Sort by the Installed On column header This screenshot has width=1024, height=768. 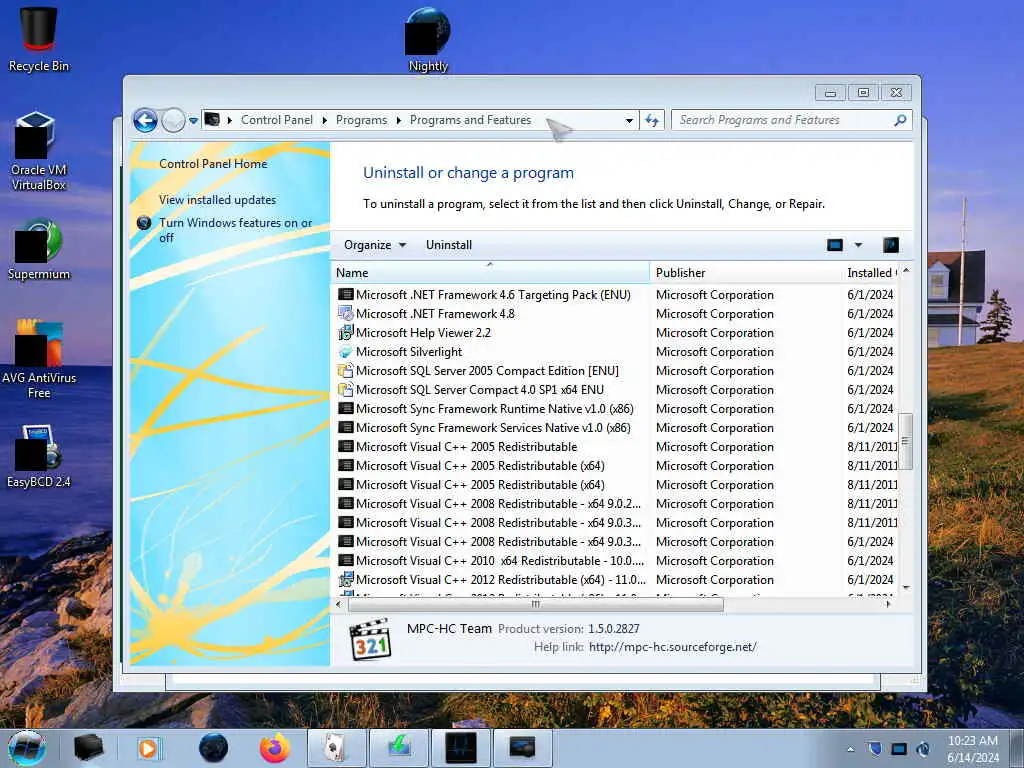tap(871, 272)
